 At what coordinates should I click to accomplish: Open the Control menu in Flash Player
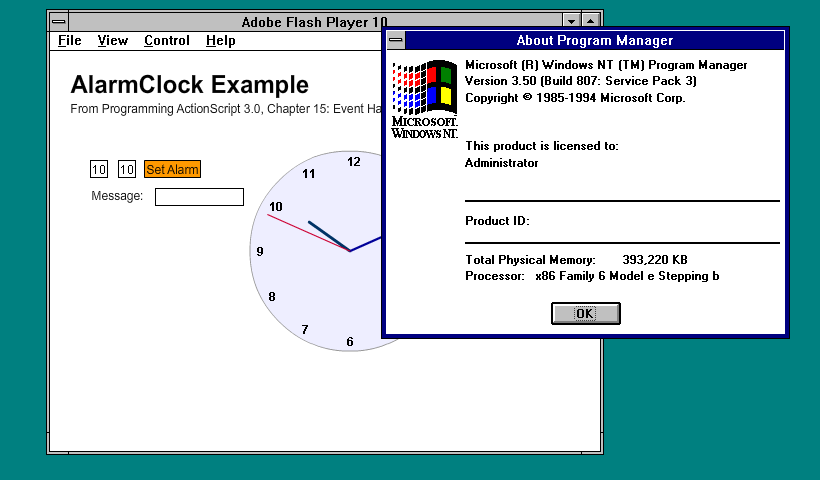tap(167, 41)
